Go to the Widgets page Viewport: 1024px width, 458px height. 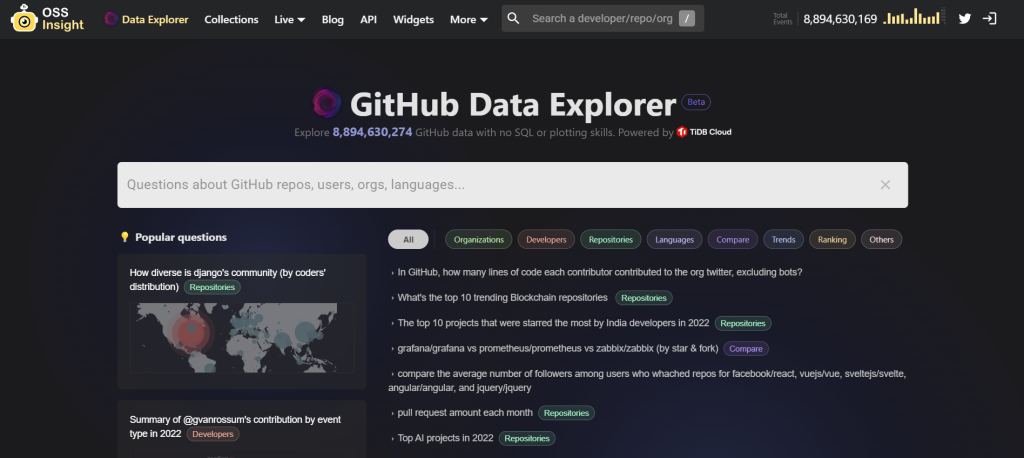[413, 19]
